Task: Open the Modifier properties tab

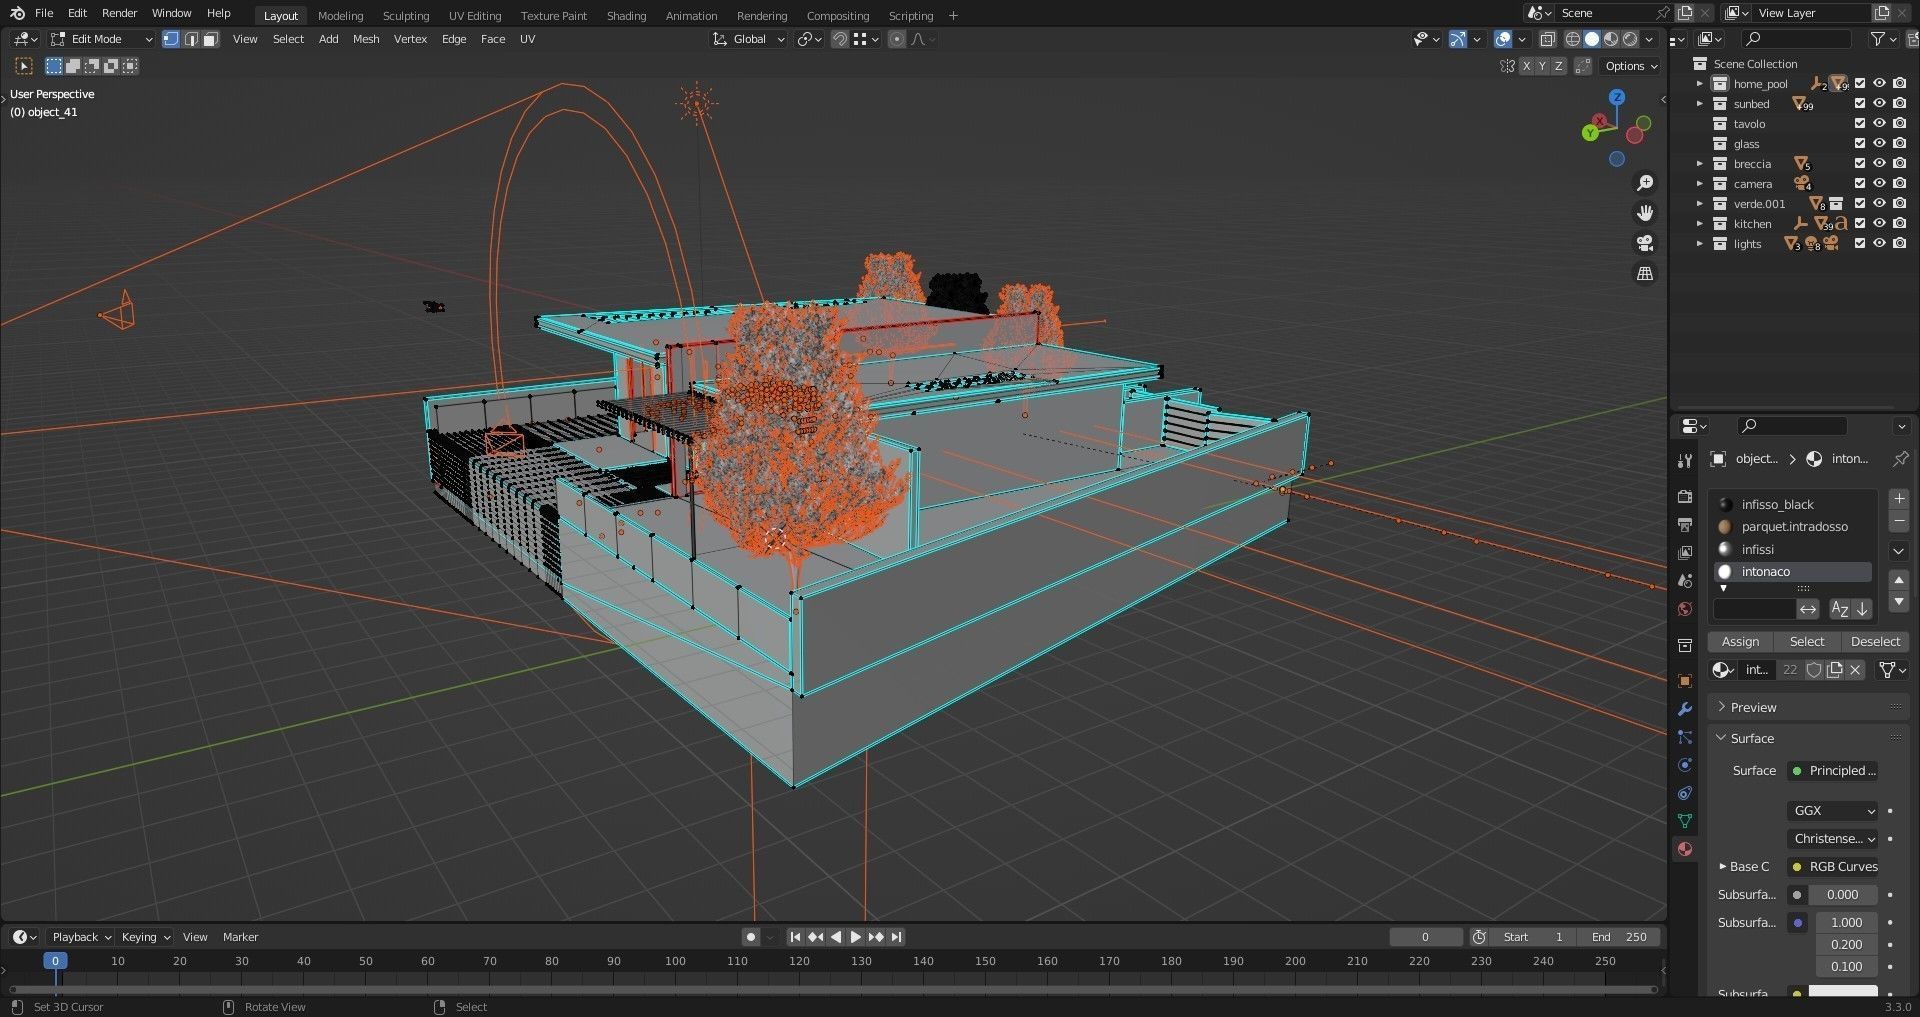Action: [1685, 709]
